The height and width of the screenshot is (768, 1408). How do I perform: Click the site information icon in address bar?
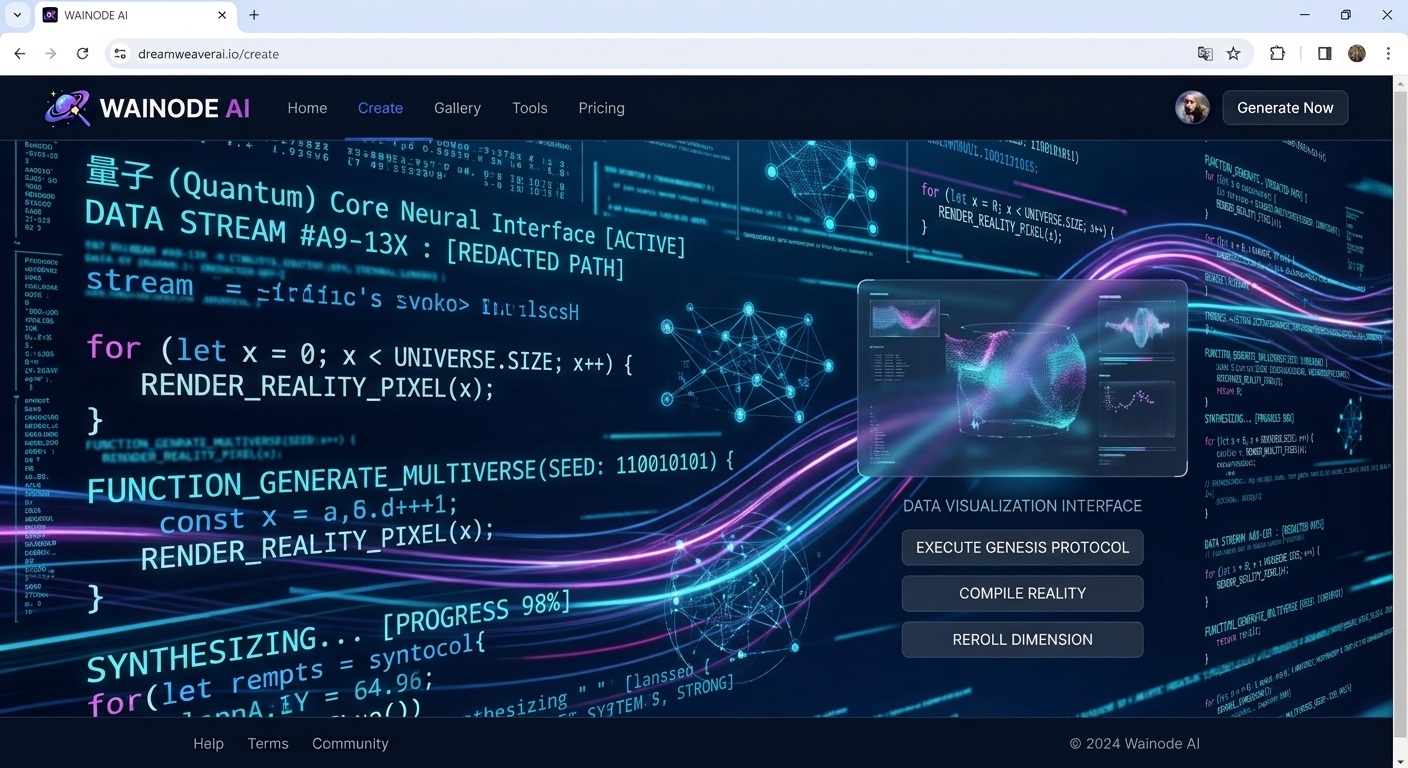120,54
